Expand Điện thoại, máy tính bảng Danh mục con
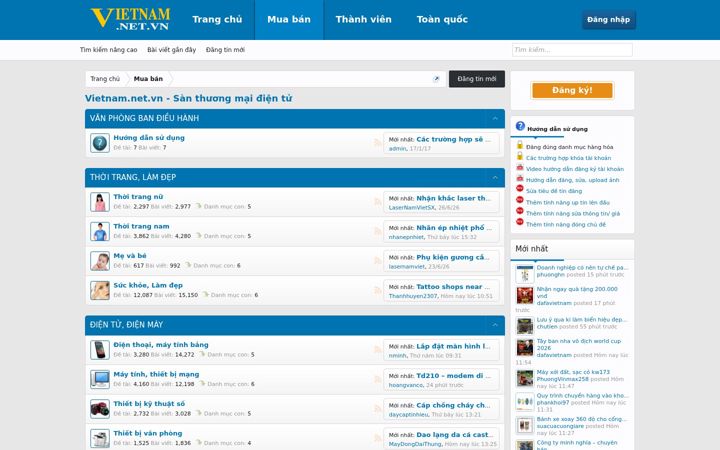Viewport: 720px width, 450px height. [x=226, y=354]
